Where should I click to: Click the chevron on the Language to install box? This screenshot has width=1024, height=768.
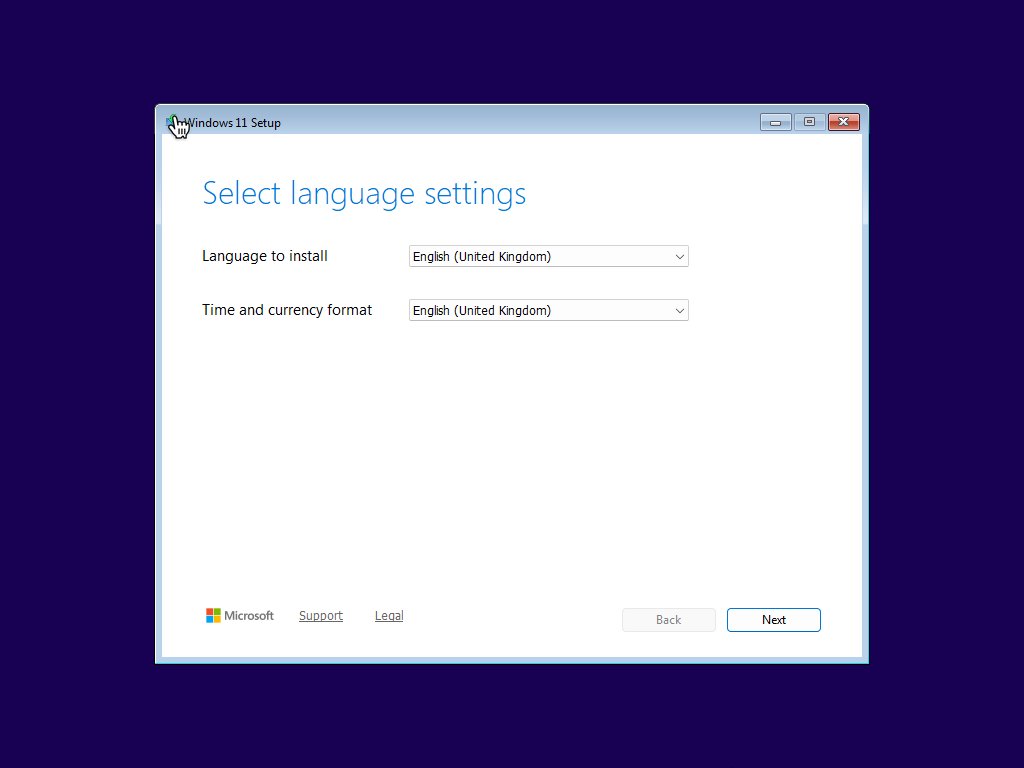(x=679, y=256)
